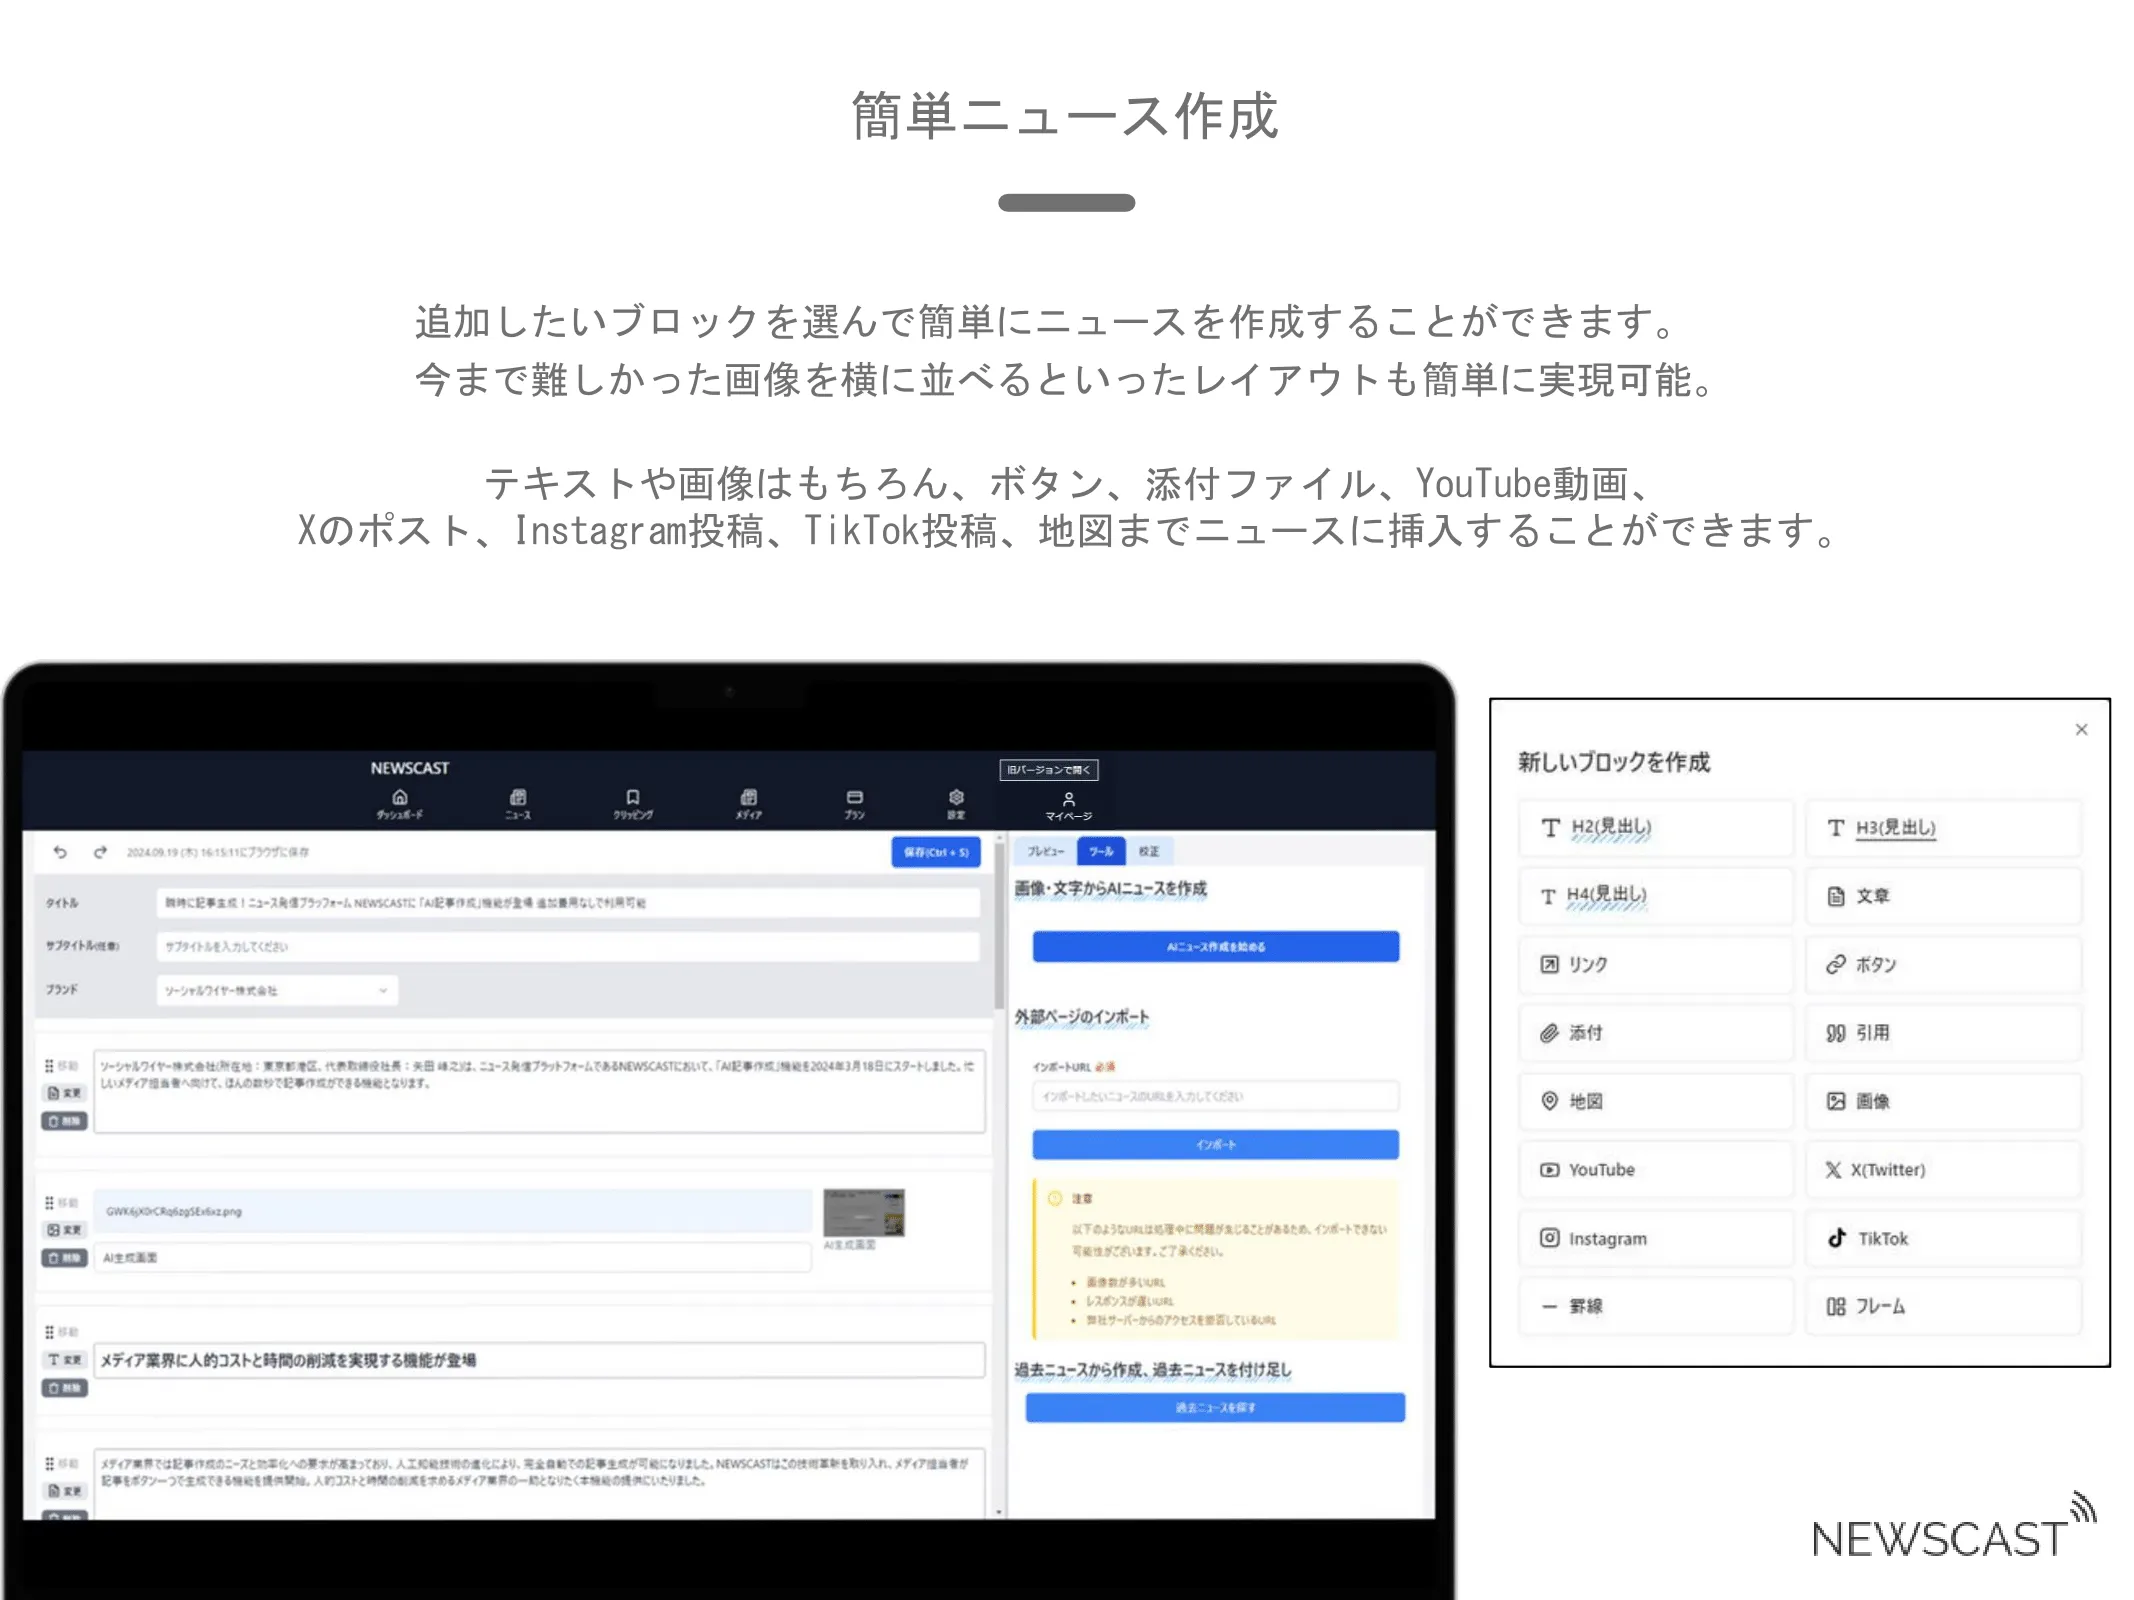Add a フレーム frame block
The height and width of the screenshot is (1600, 2134).
(1944, 1306)
